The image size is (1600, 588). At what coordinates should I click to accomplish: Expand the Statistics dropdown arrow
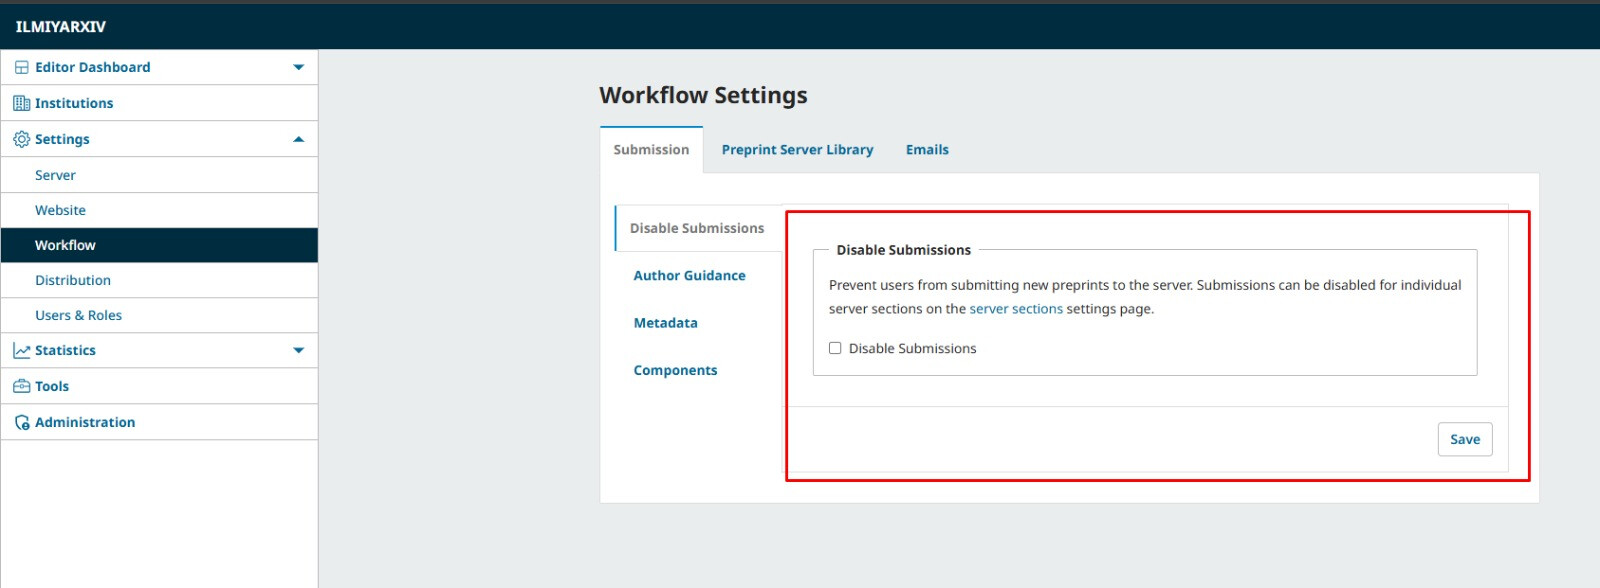[298, 350]
